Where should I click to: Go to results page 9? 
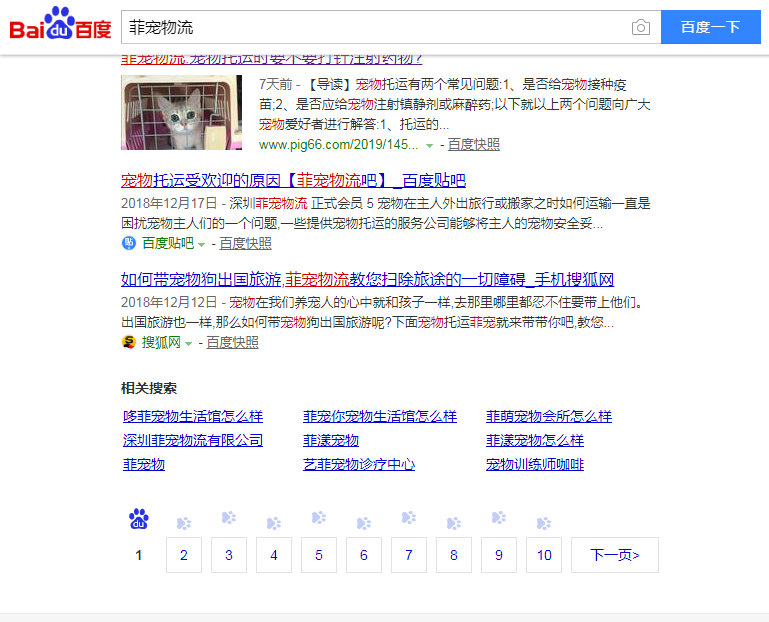499,555
